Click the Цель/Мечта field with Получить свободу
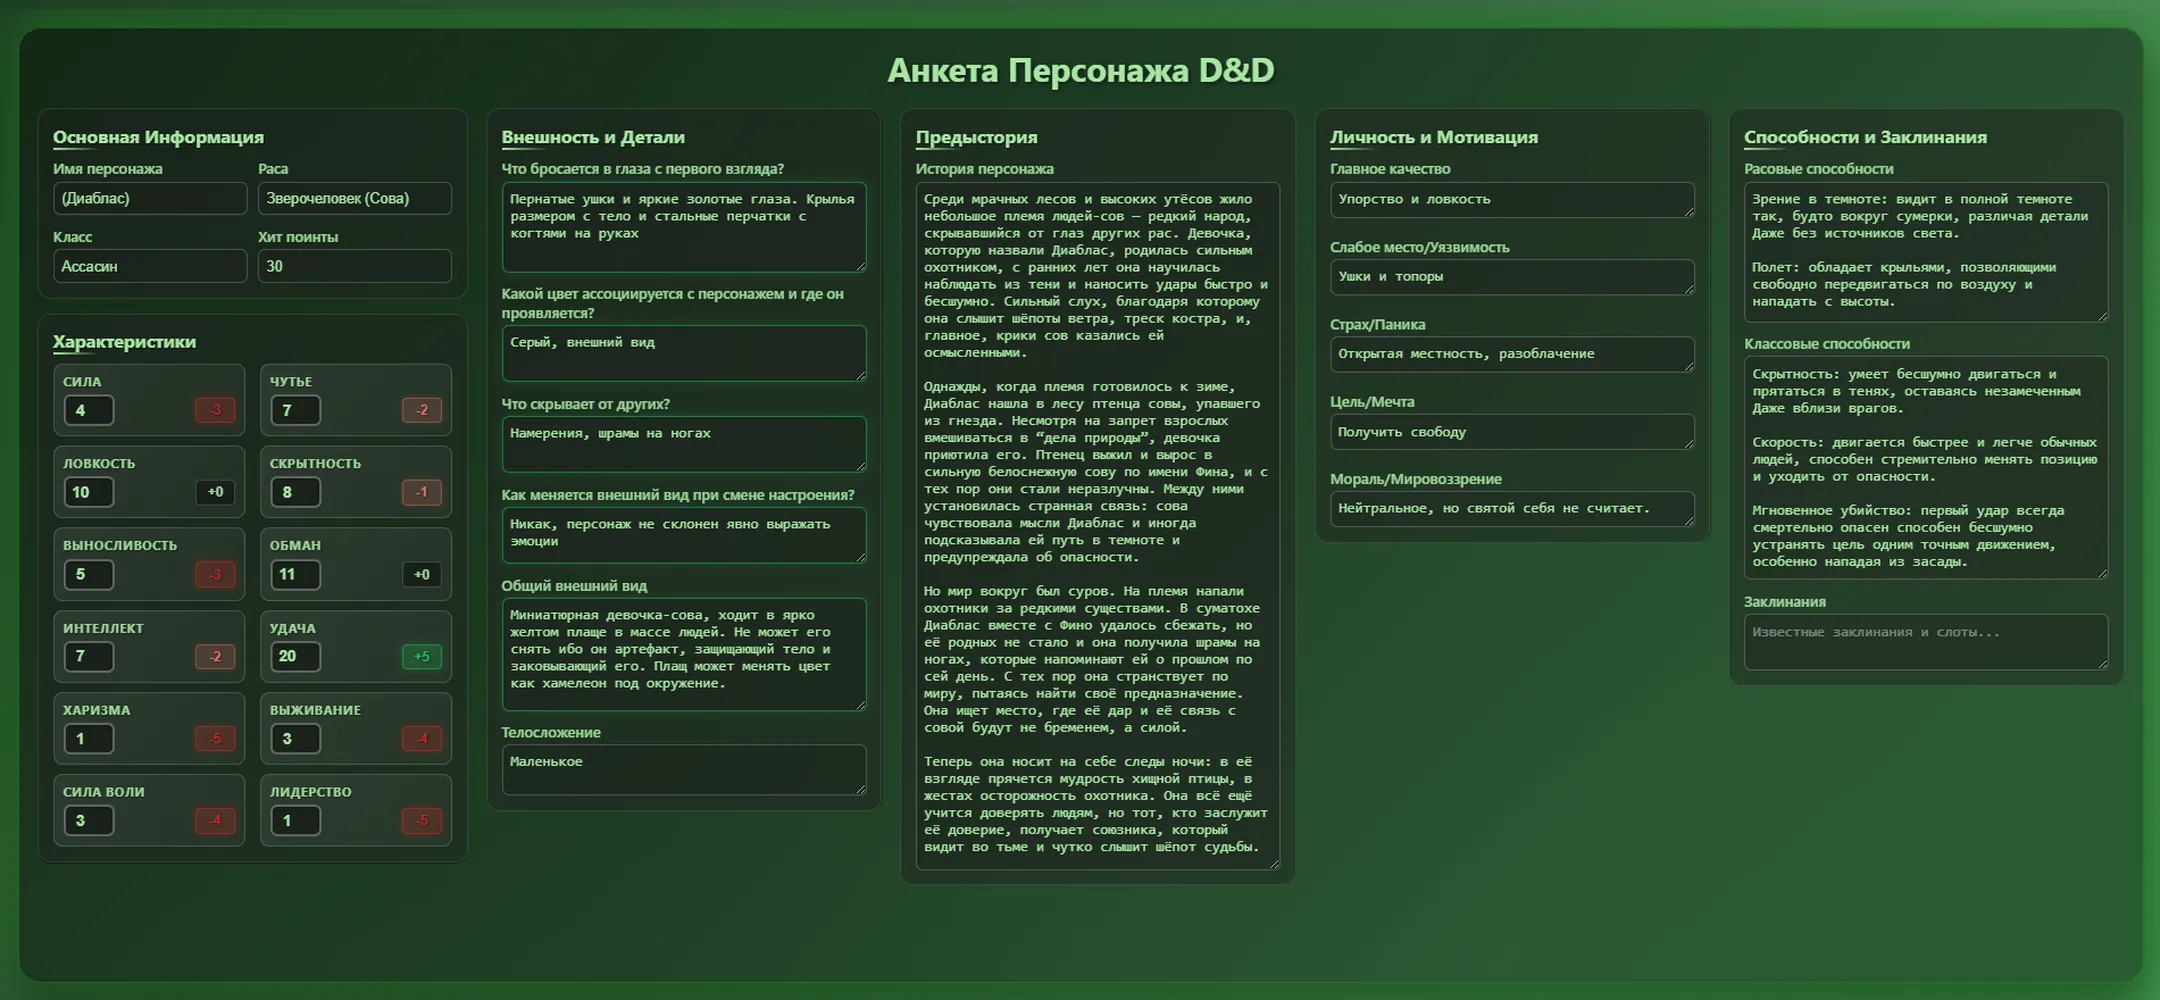The image size is (2160, 1000). pyautogui.click(x=1512, y=432)
